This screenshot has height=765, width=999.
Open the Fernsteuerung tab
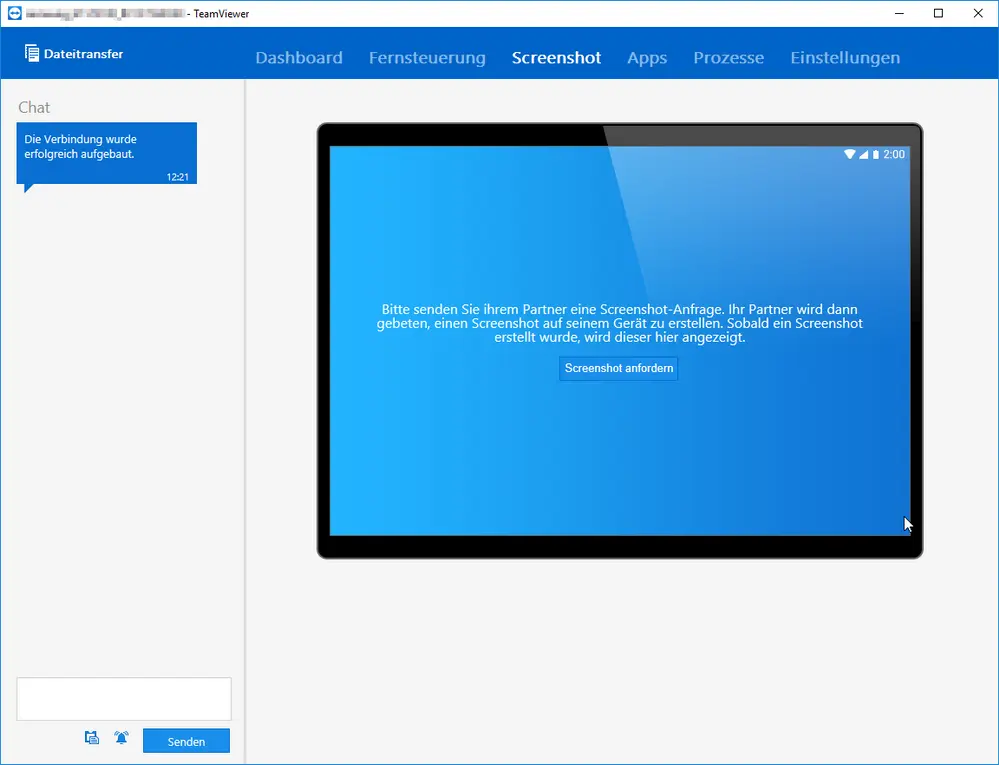coord(427,58)
